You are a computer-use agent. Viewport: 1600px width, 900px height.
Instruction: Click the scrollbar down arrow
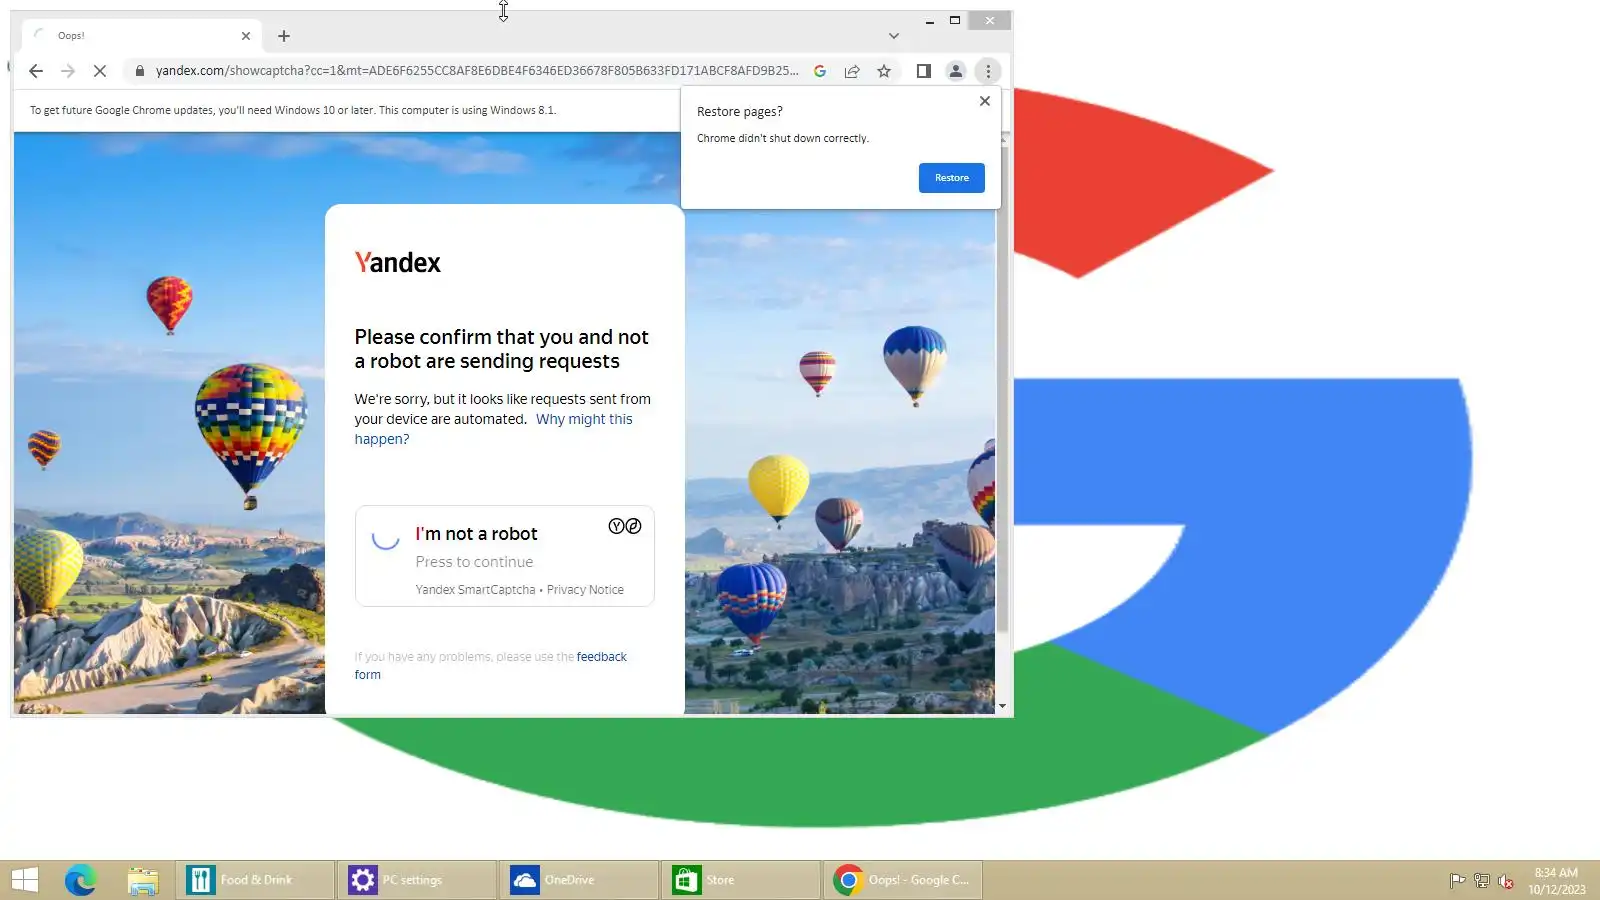point(1002,706)
